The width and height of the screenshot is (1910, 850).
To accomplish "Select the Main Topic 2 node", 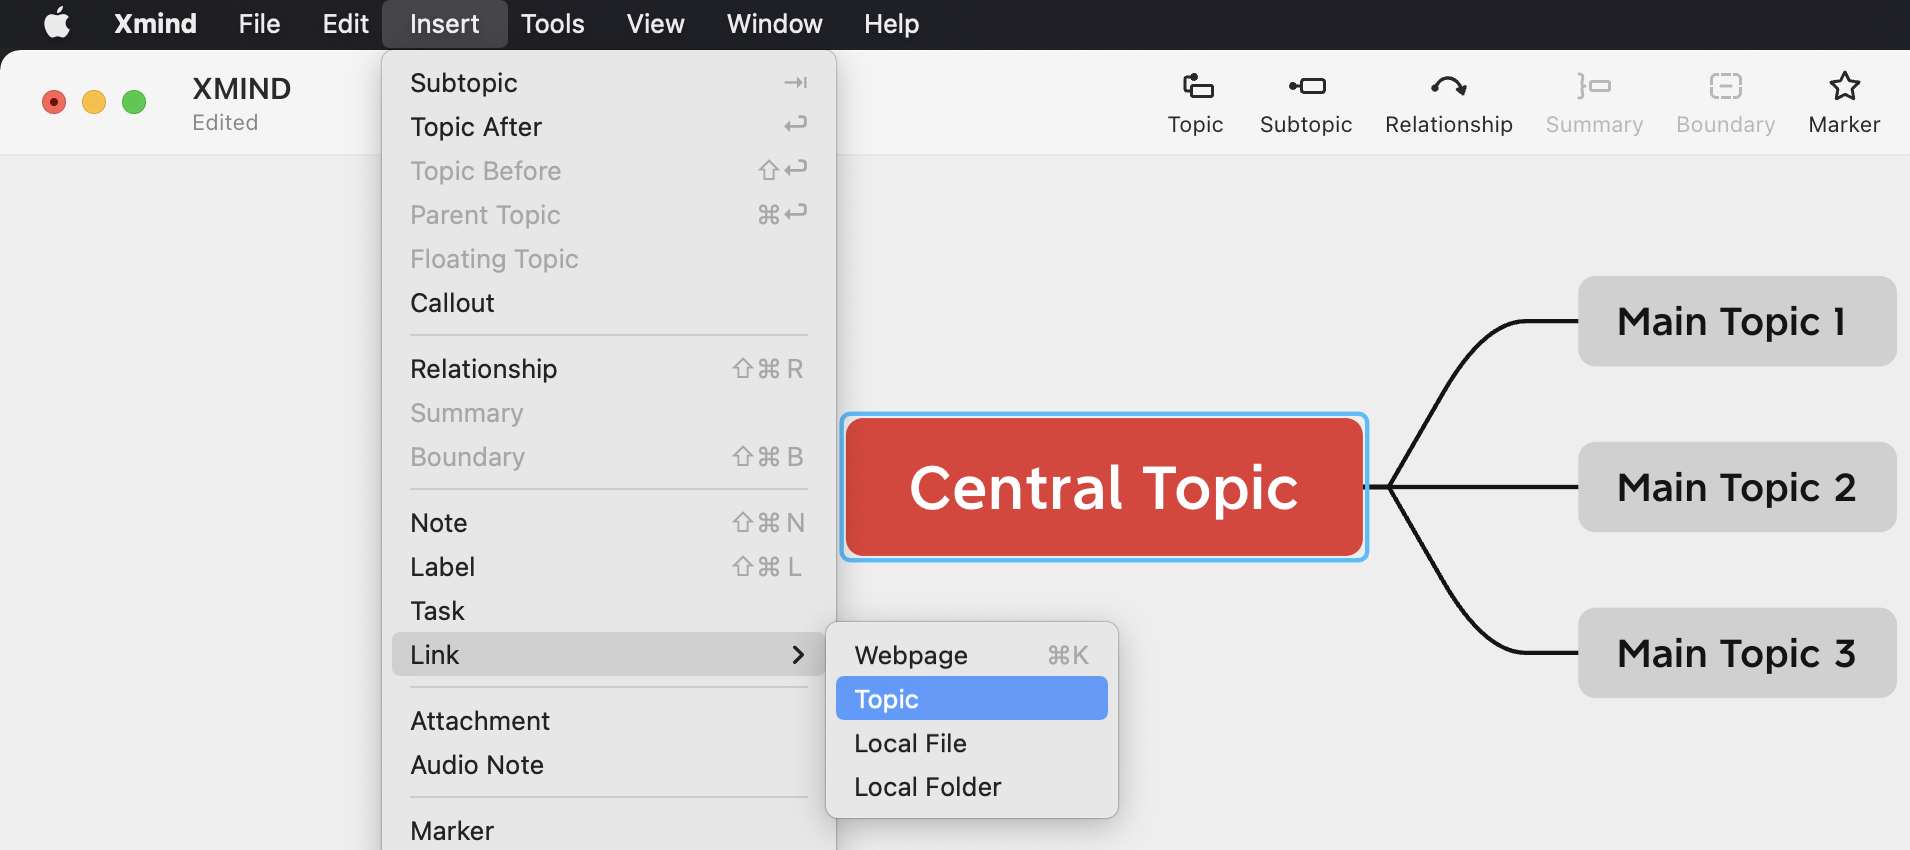I will [x=1737, y=487].
